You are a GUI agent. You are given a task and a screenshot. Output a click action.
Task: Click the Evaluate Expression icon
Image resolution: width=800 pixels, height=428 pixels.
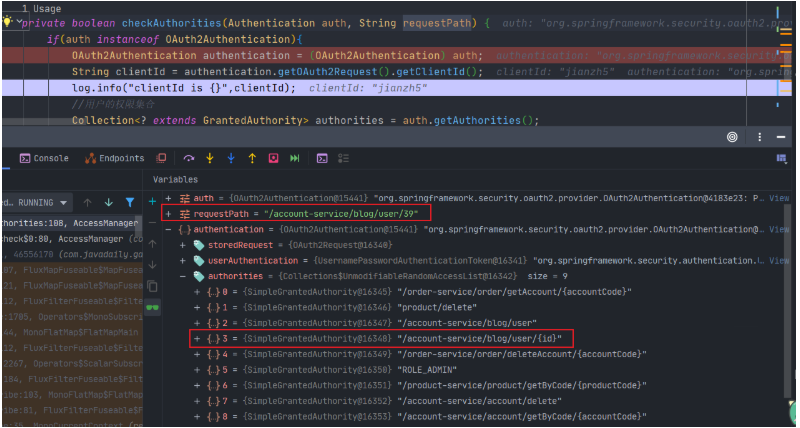322,159
